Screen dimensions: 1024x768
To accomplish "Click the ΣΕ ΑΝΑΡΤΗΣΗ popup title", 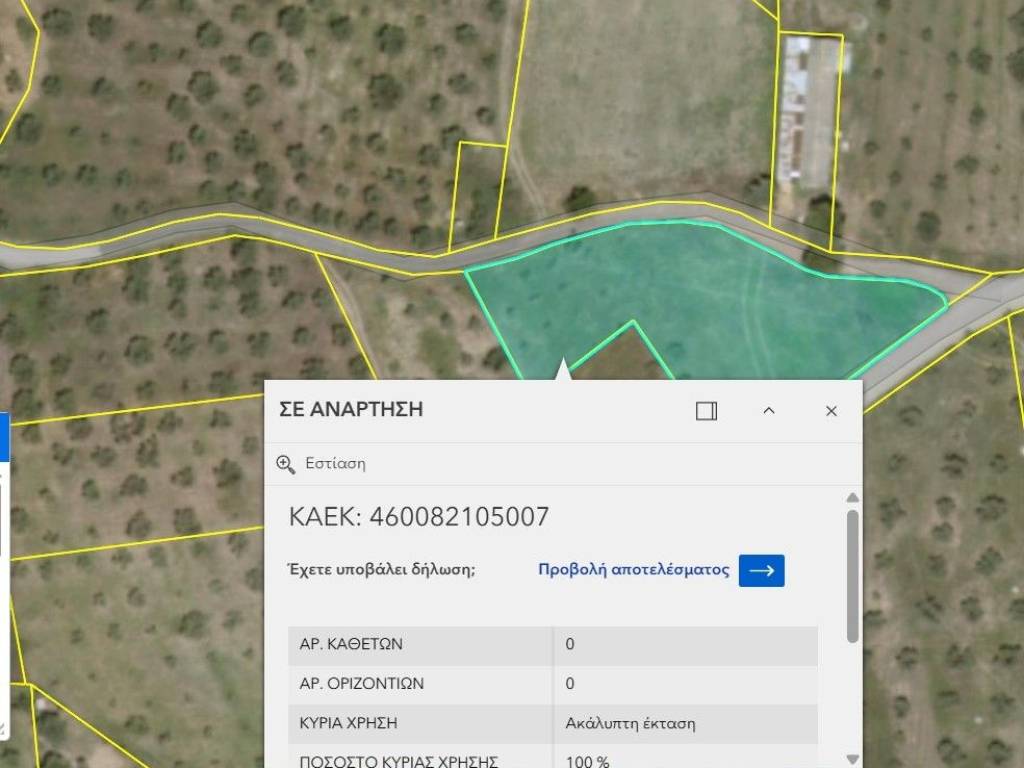I will pos(351,410).
